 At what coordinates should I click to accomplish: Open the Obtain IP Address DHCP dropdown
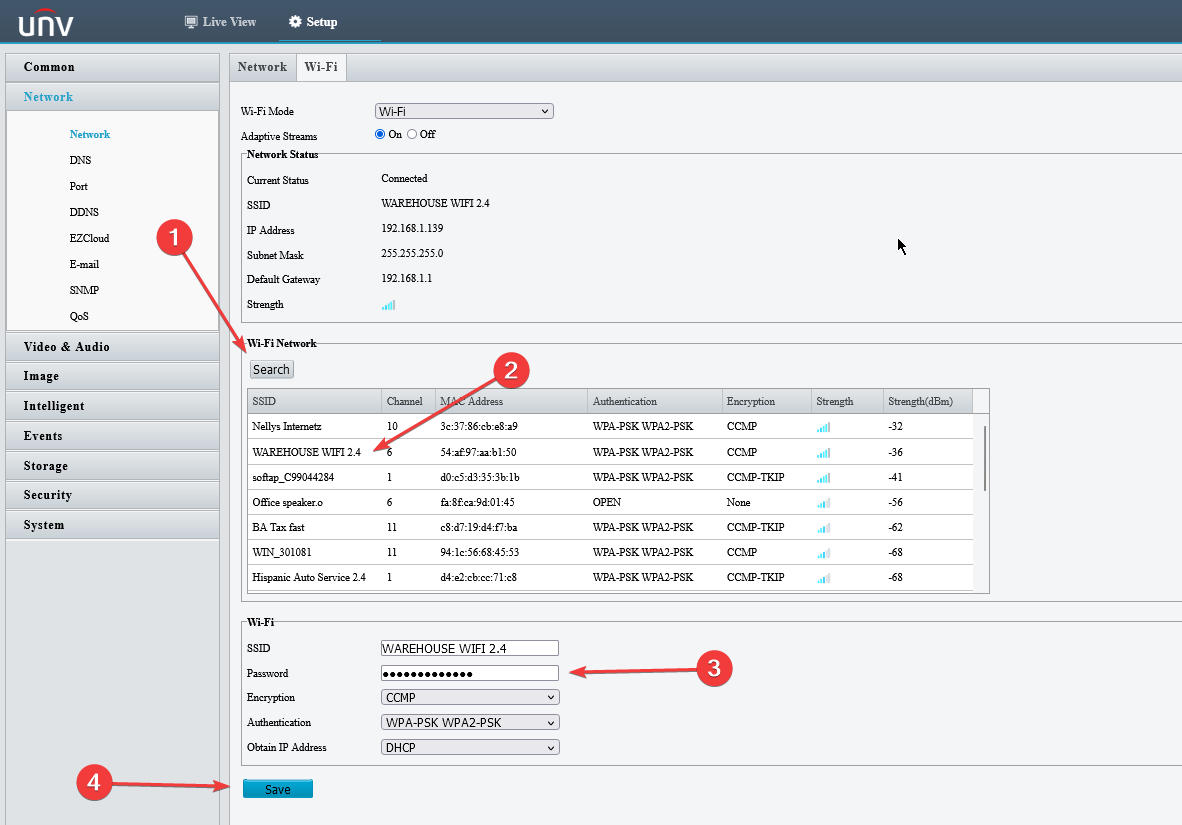pos(470,747)
